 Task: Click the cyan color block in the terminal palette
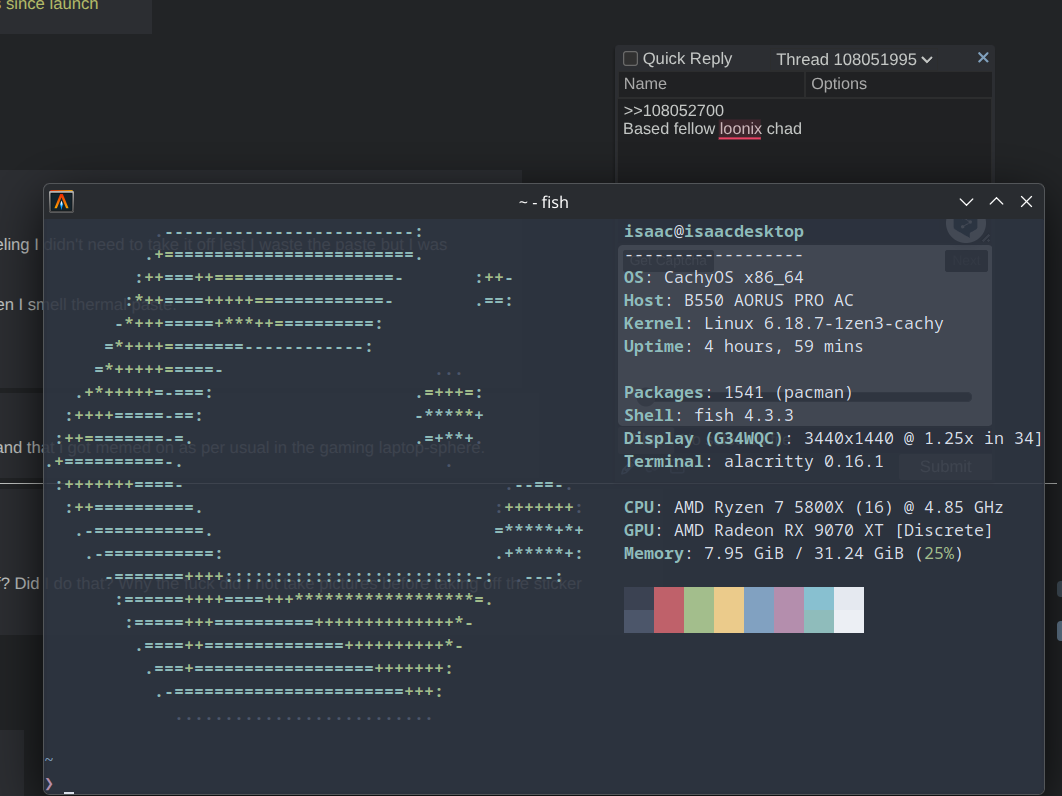click(819, 610)
